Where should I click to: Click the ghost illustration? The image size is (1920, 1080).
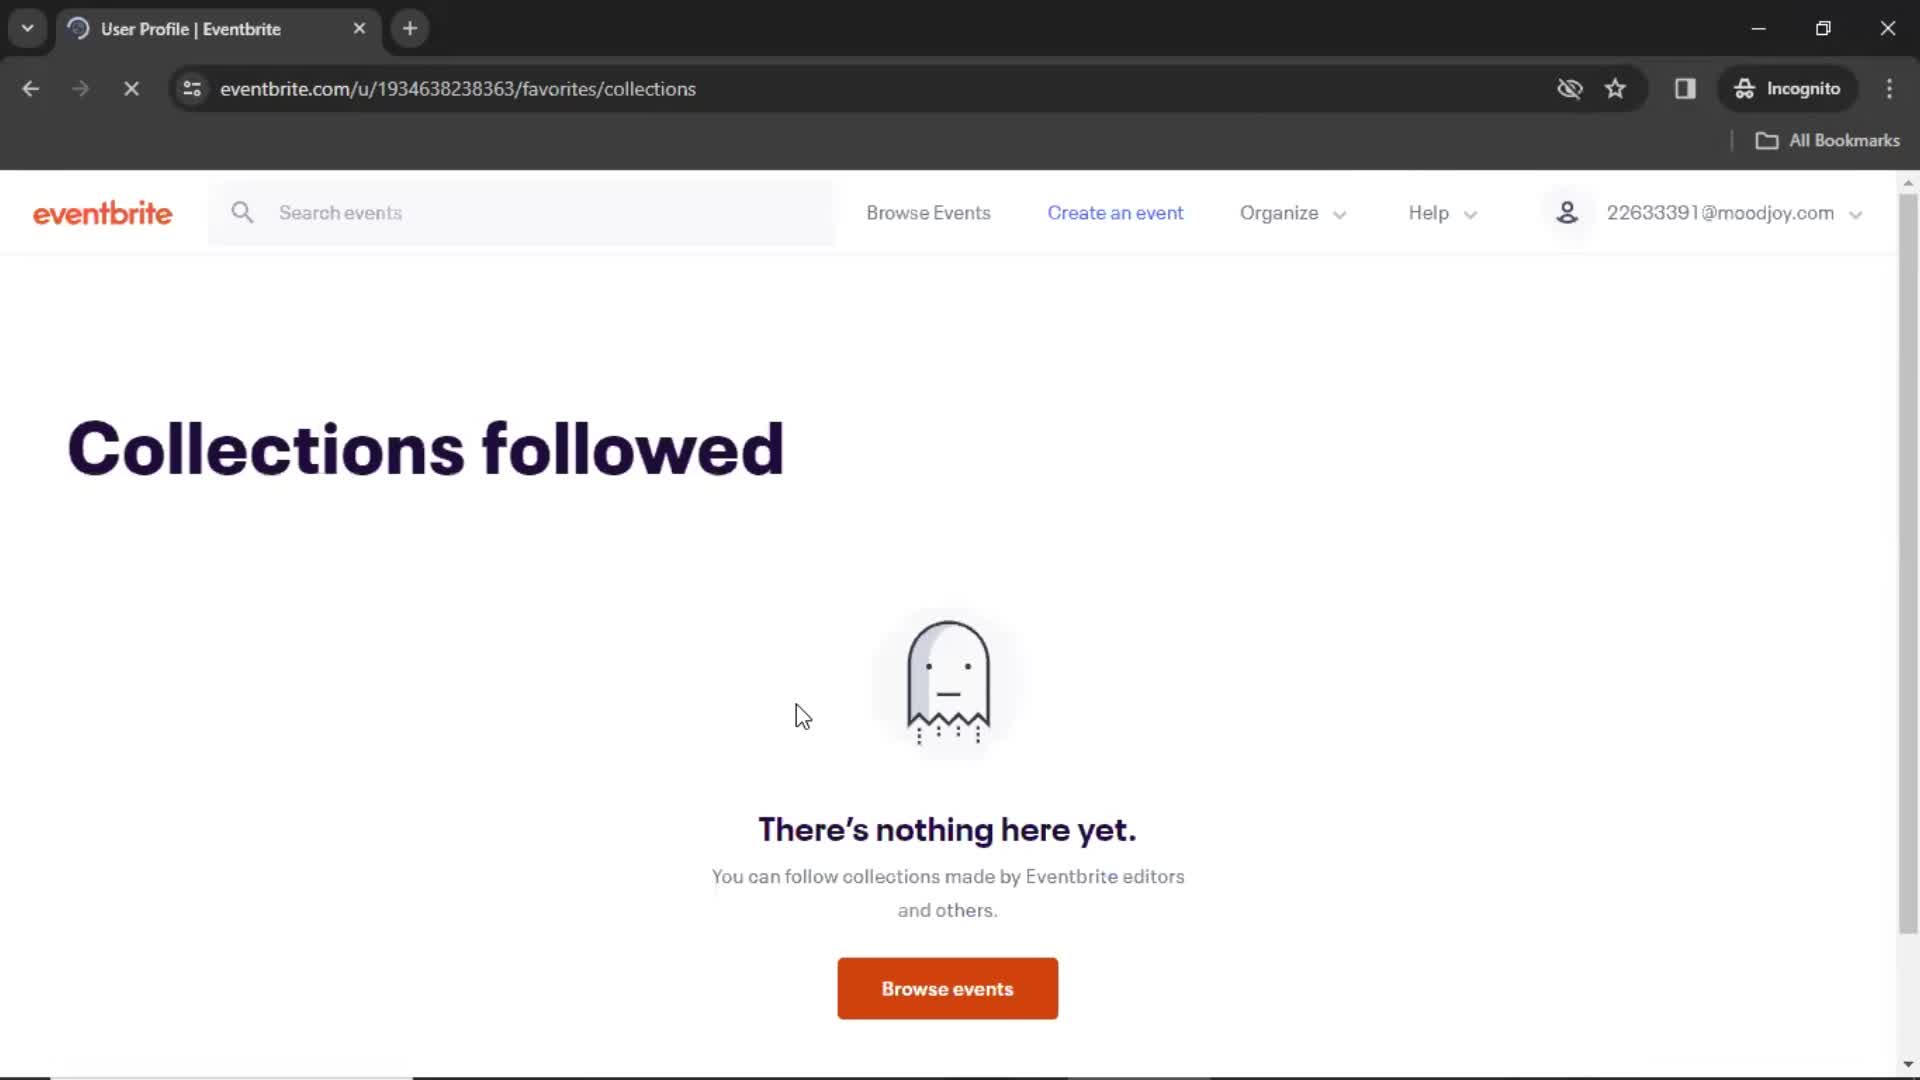click(x=948, y=682)
